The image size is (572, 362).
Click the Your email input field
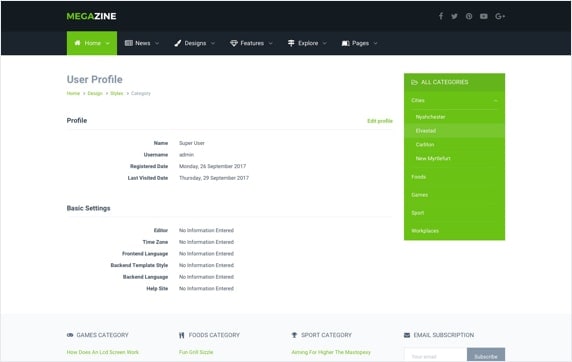436,356
